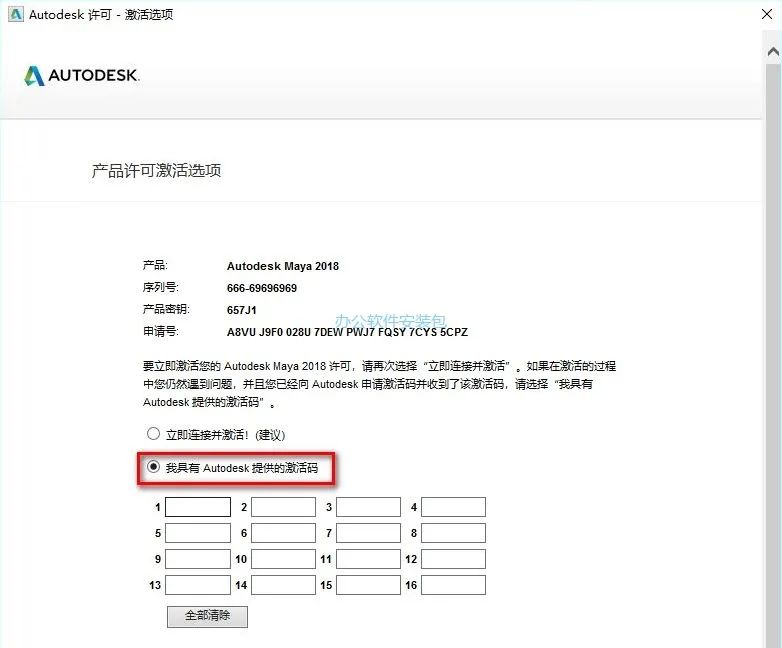
Task: Focus activation code field 6
Action: (x=283, y=533)
